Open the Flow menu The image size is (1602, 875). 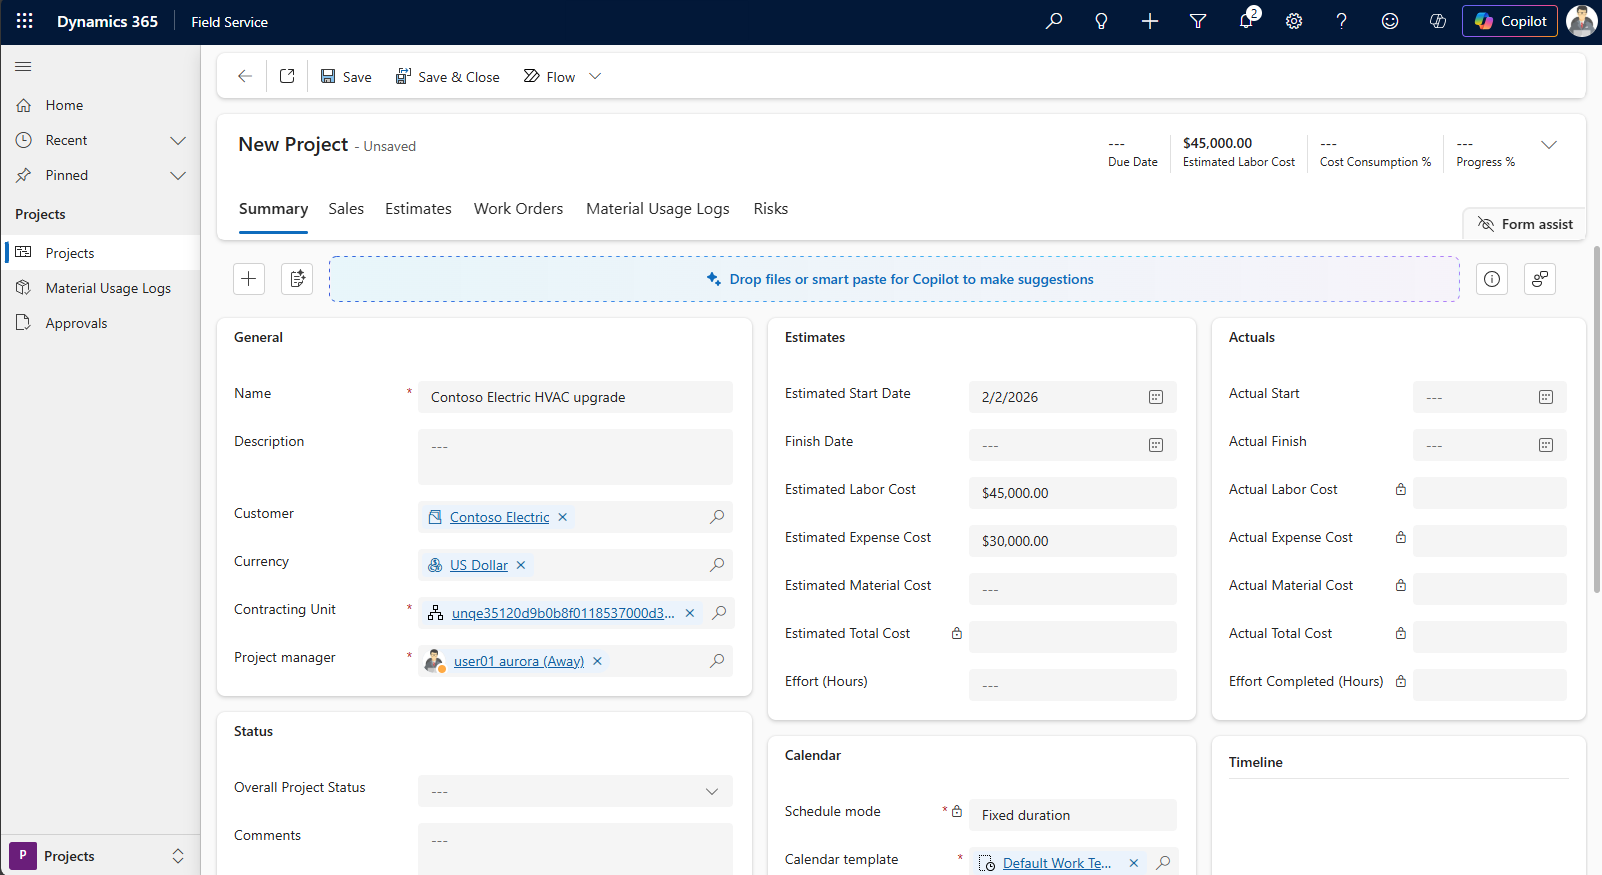[x=549, y=77]
